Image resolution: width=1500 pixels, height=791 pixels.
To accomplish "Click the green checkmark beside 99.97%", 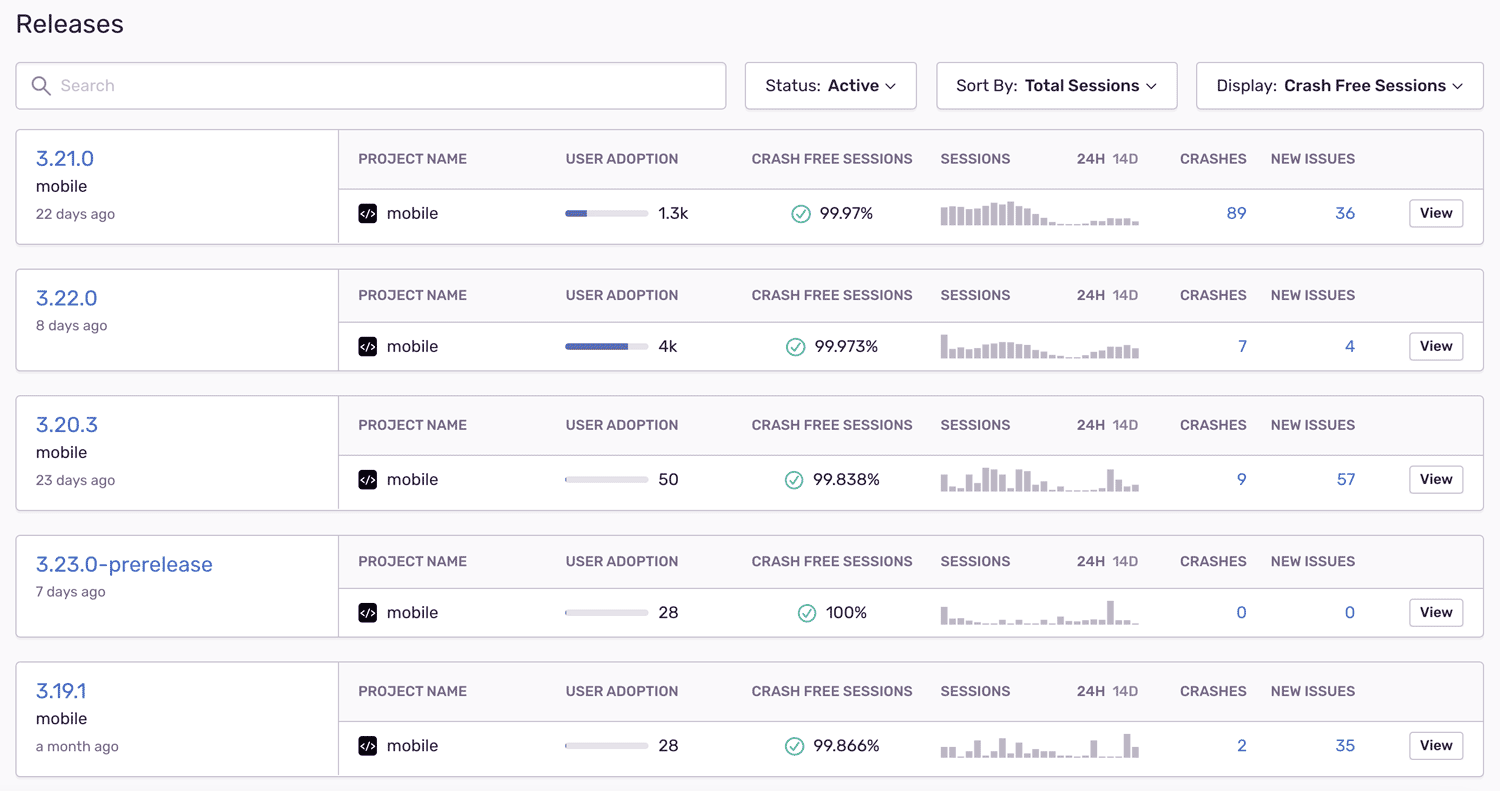I will [x=800, y=213].
